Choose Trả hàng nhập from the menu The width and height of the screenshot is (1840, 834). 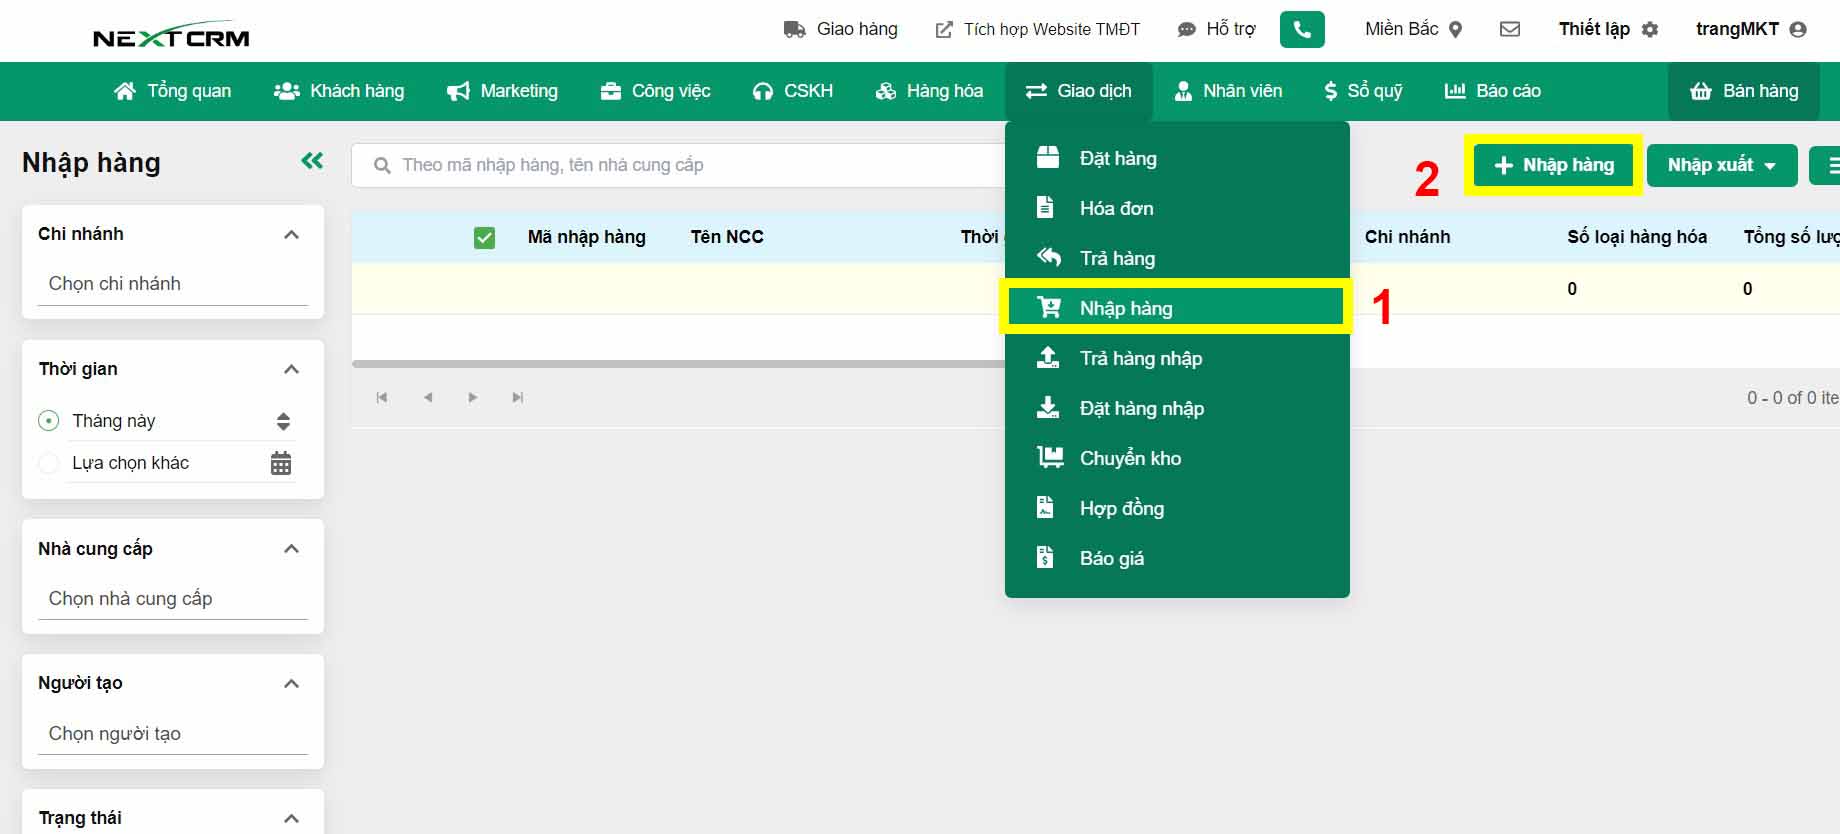point(1140,358)
